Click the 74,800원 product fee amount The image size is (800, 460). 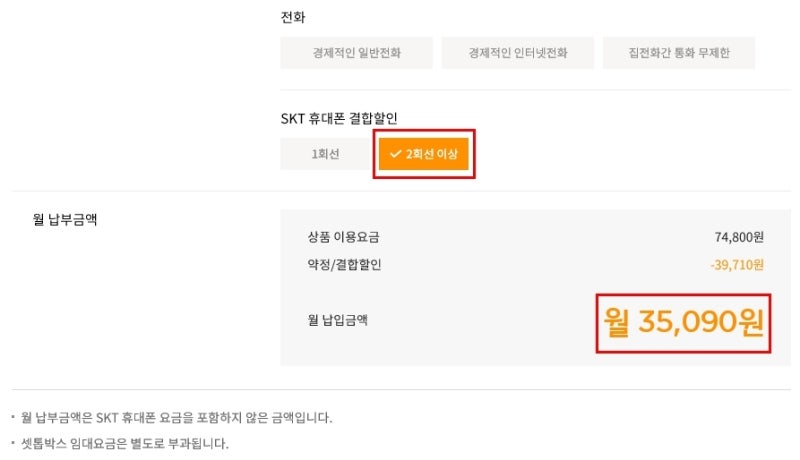(x=739, y=237)
